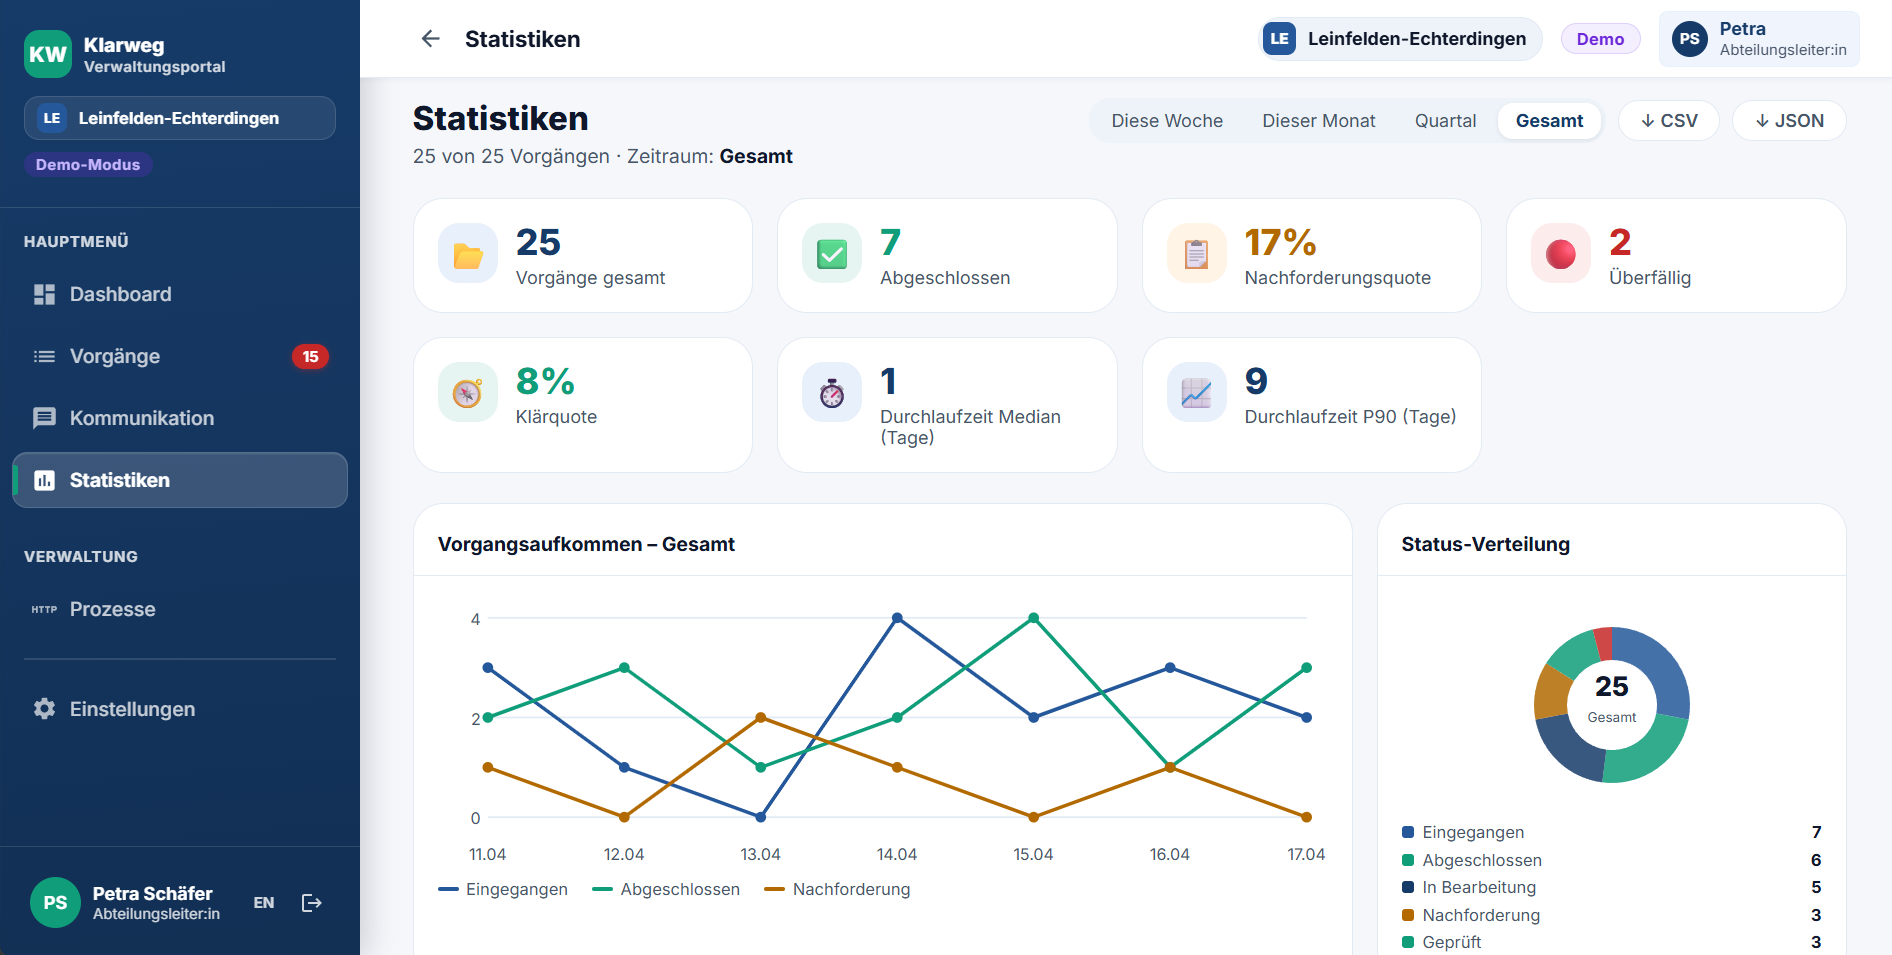This screenshot has height=955, width=1892.
Task: Click the Dashboard grid icon
Action: pos(44,294)
